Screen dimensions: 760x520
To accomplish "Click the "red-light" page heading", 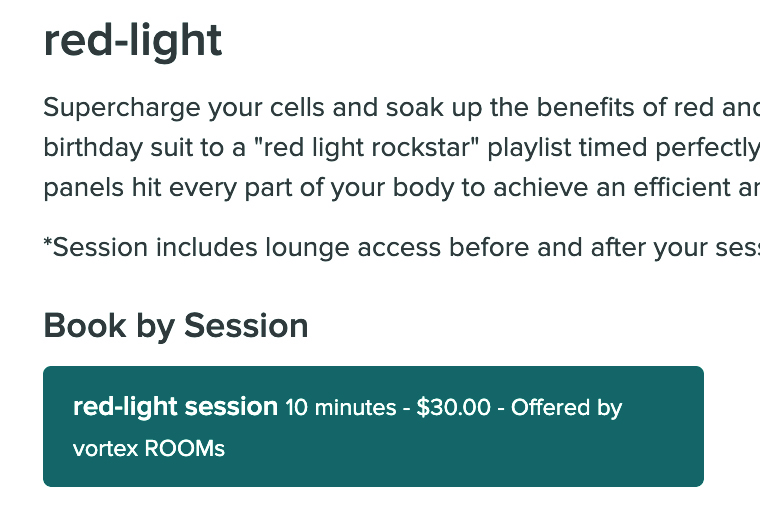I will [133, 42].
